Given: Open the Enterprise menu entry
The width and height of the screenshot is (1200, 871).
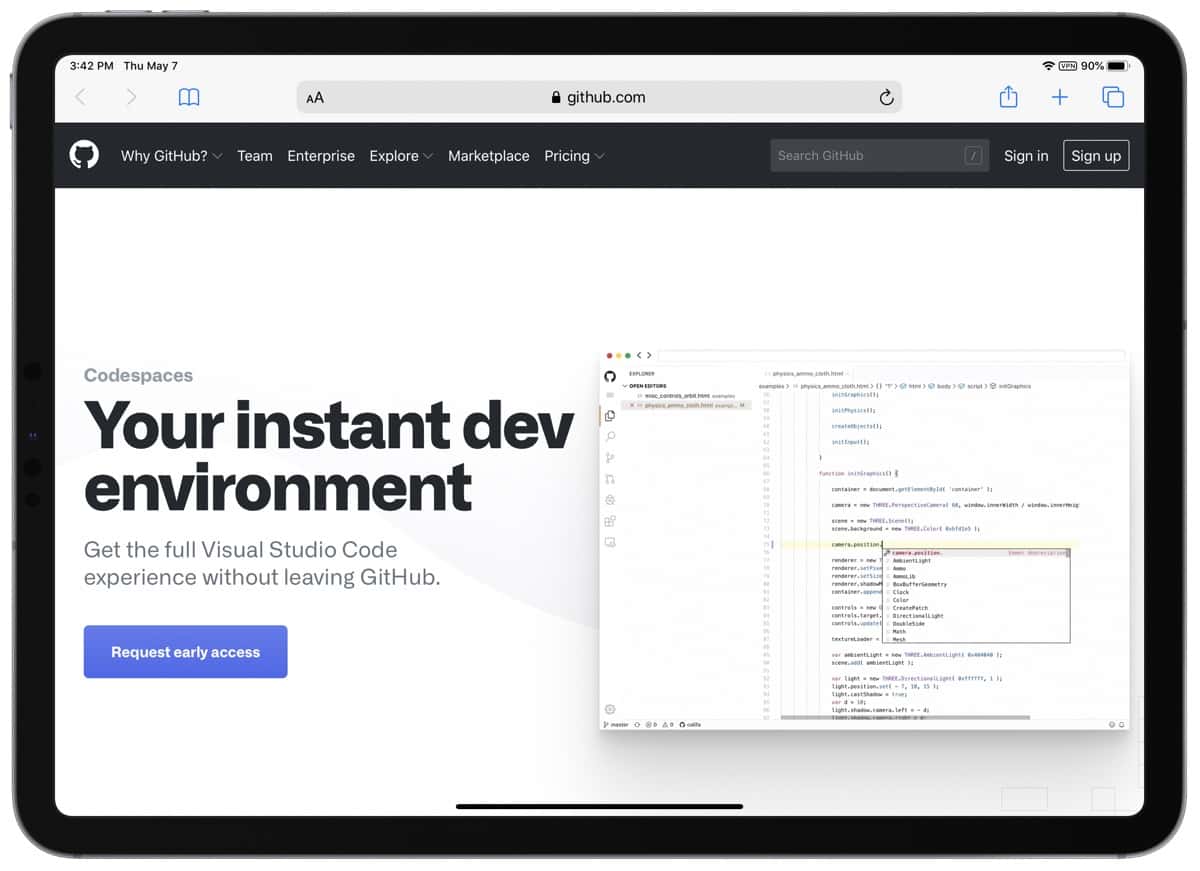Looking at the screenshot, I should click(321, 156).
